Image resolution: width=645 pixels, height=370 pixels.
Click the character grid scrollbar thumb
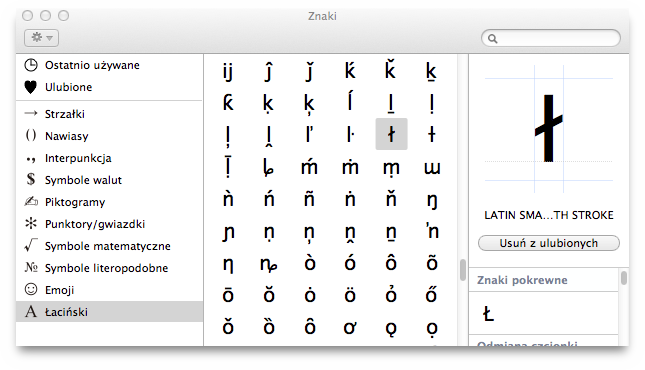point(463,270)
